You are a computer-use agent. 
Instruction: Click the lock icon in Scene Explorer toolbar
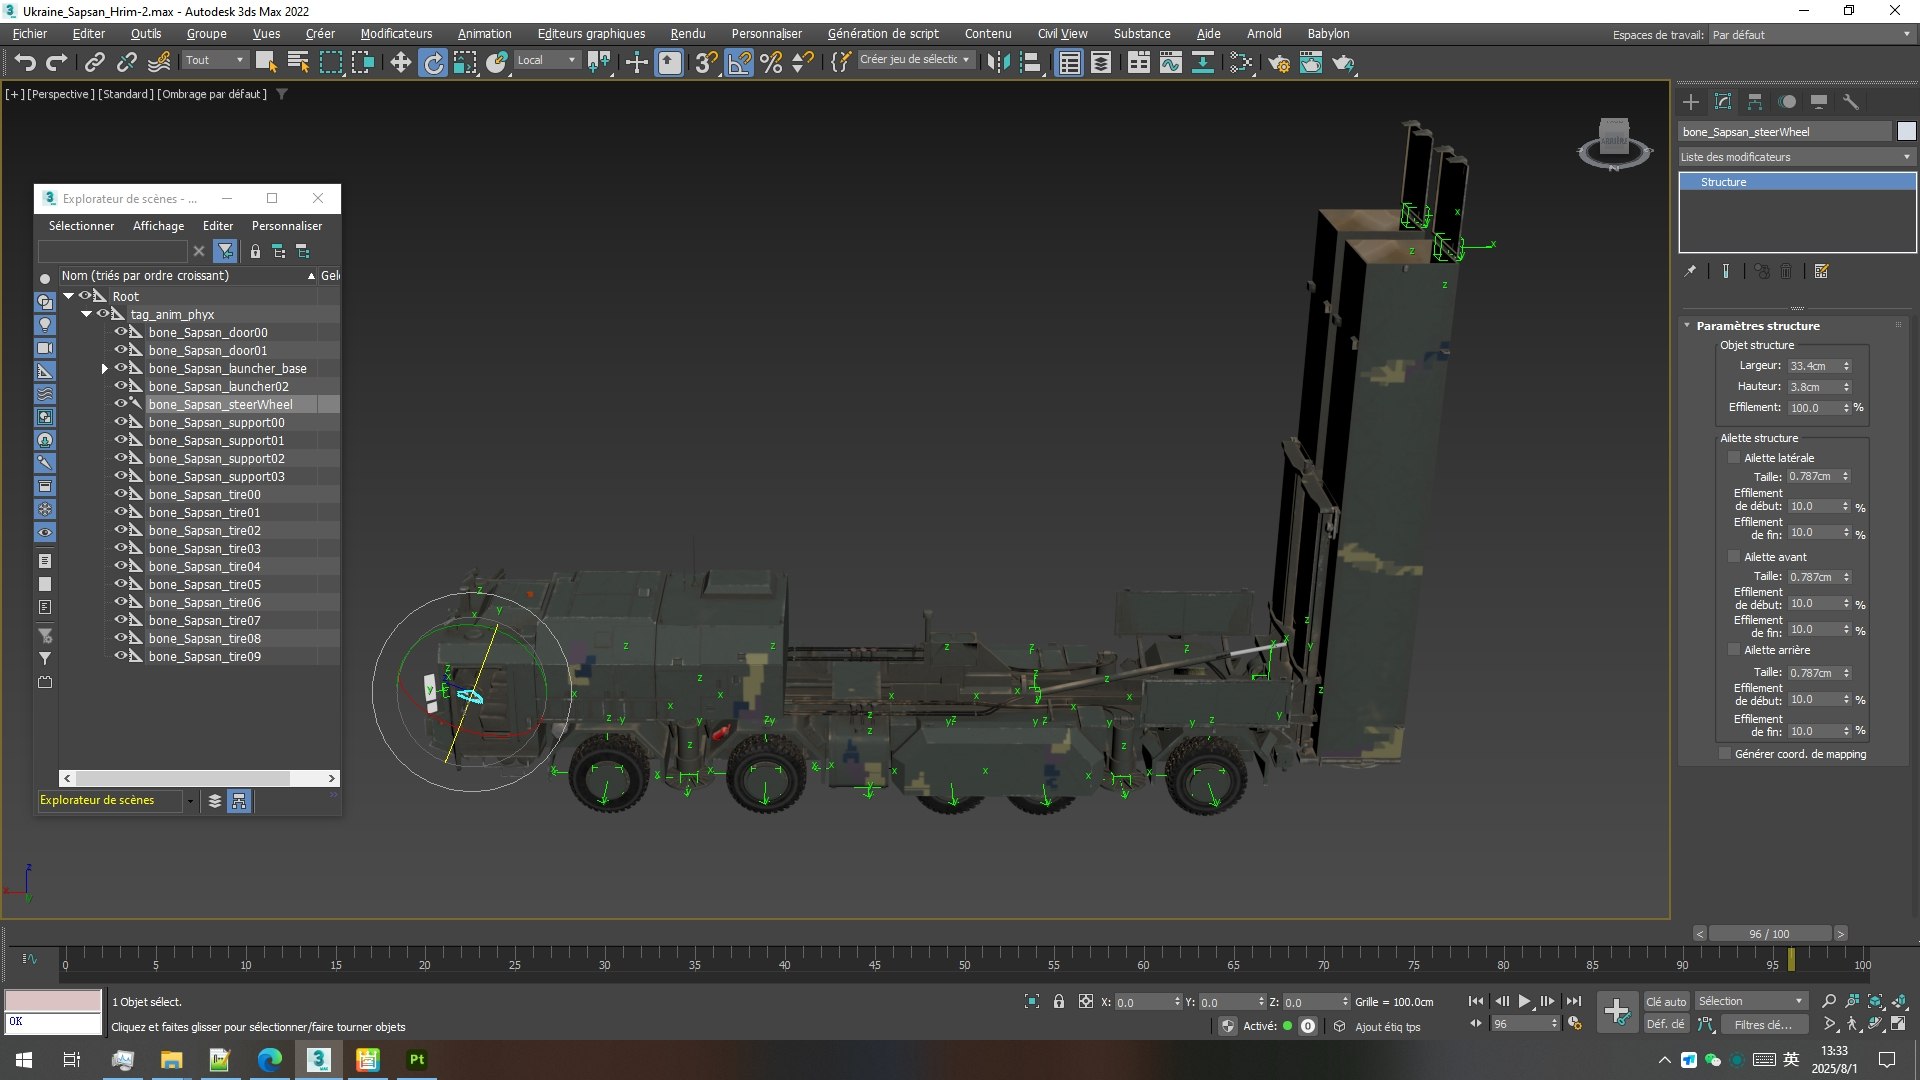[255, 252]
